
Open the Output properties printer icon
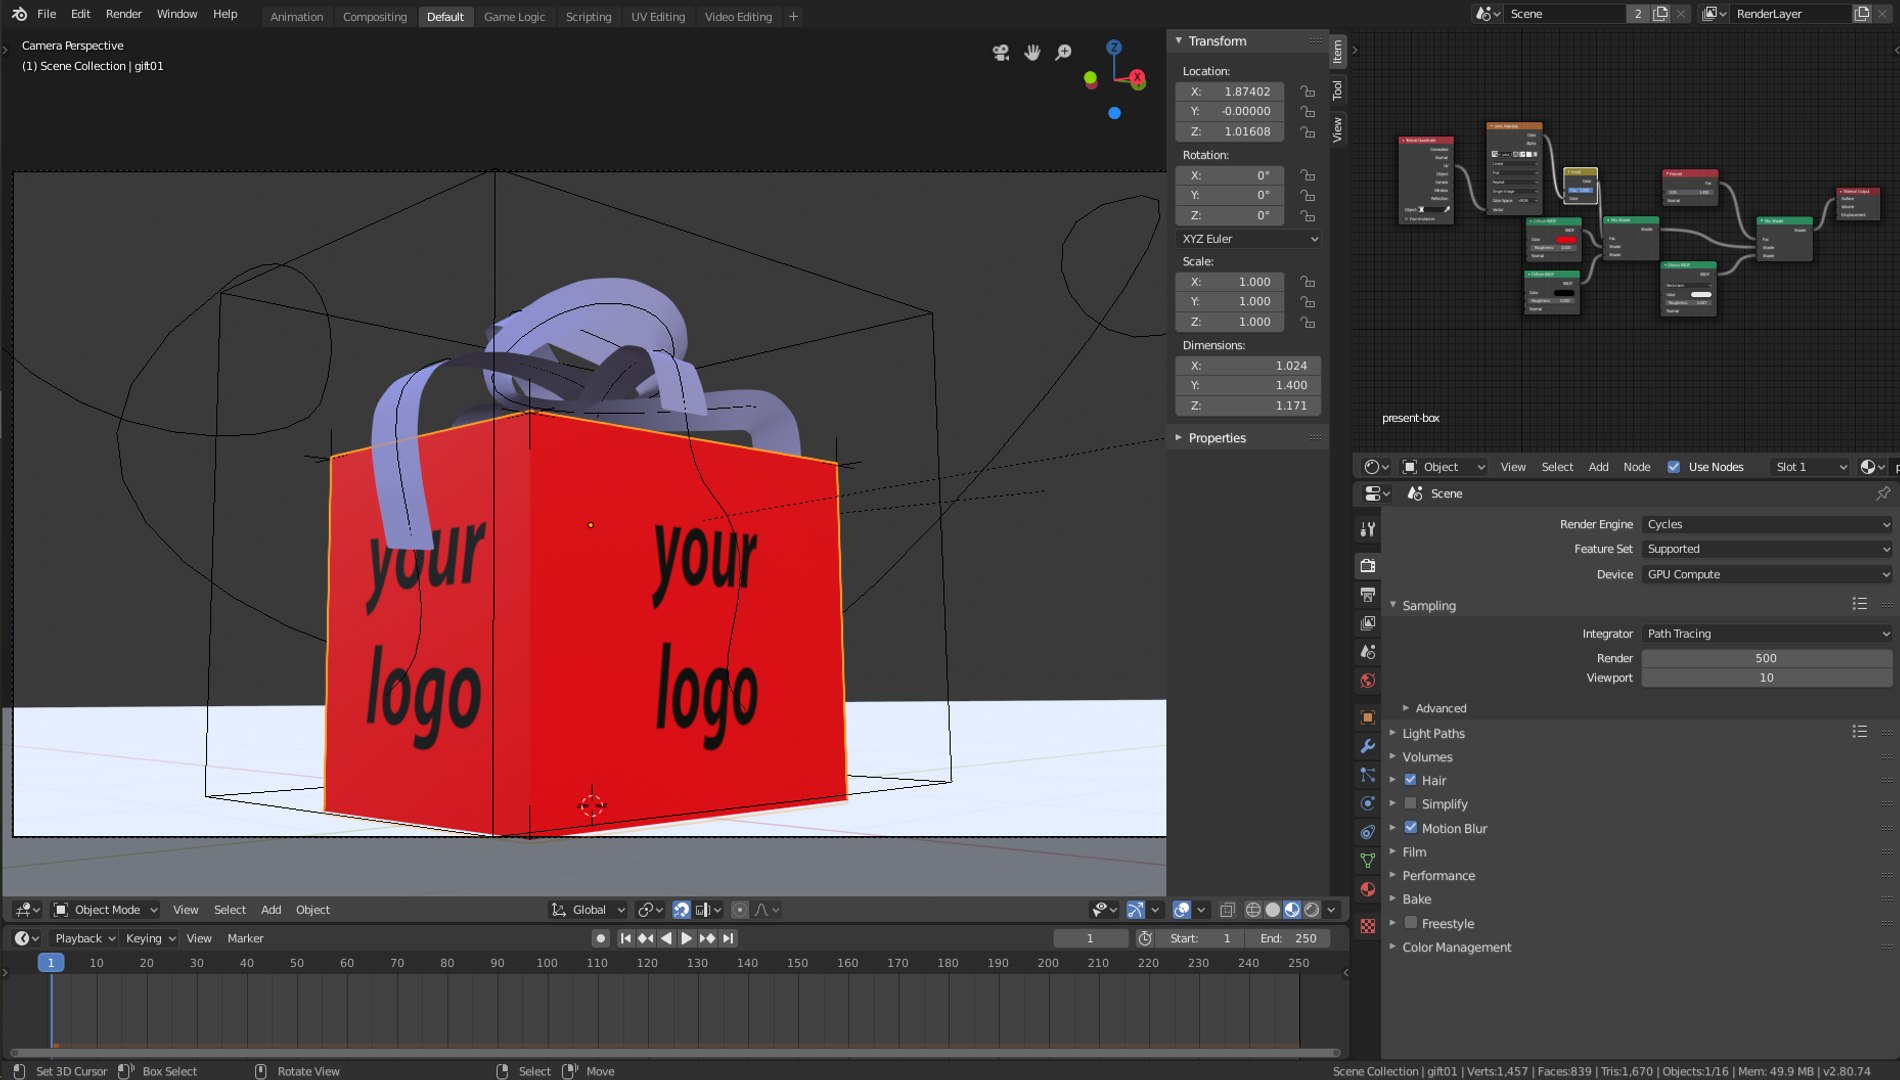point(1367,595)
